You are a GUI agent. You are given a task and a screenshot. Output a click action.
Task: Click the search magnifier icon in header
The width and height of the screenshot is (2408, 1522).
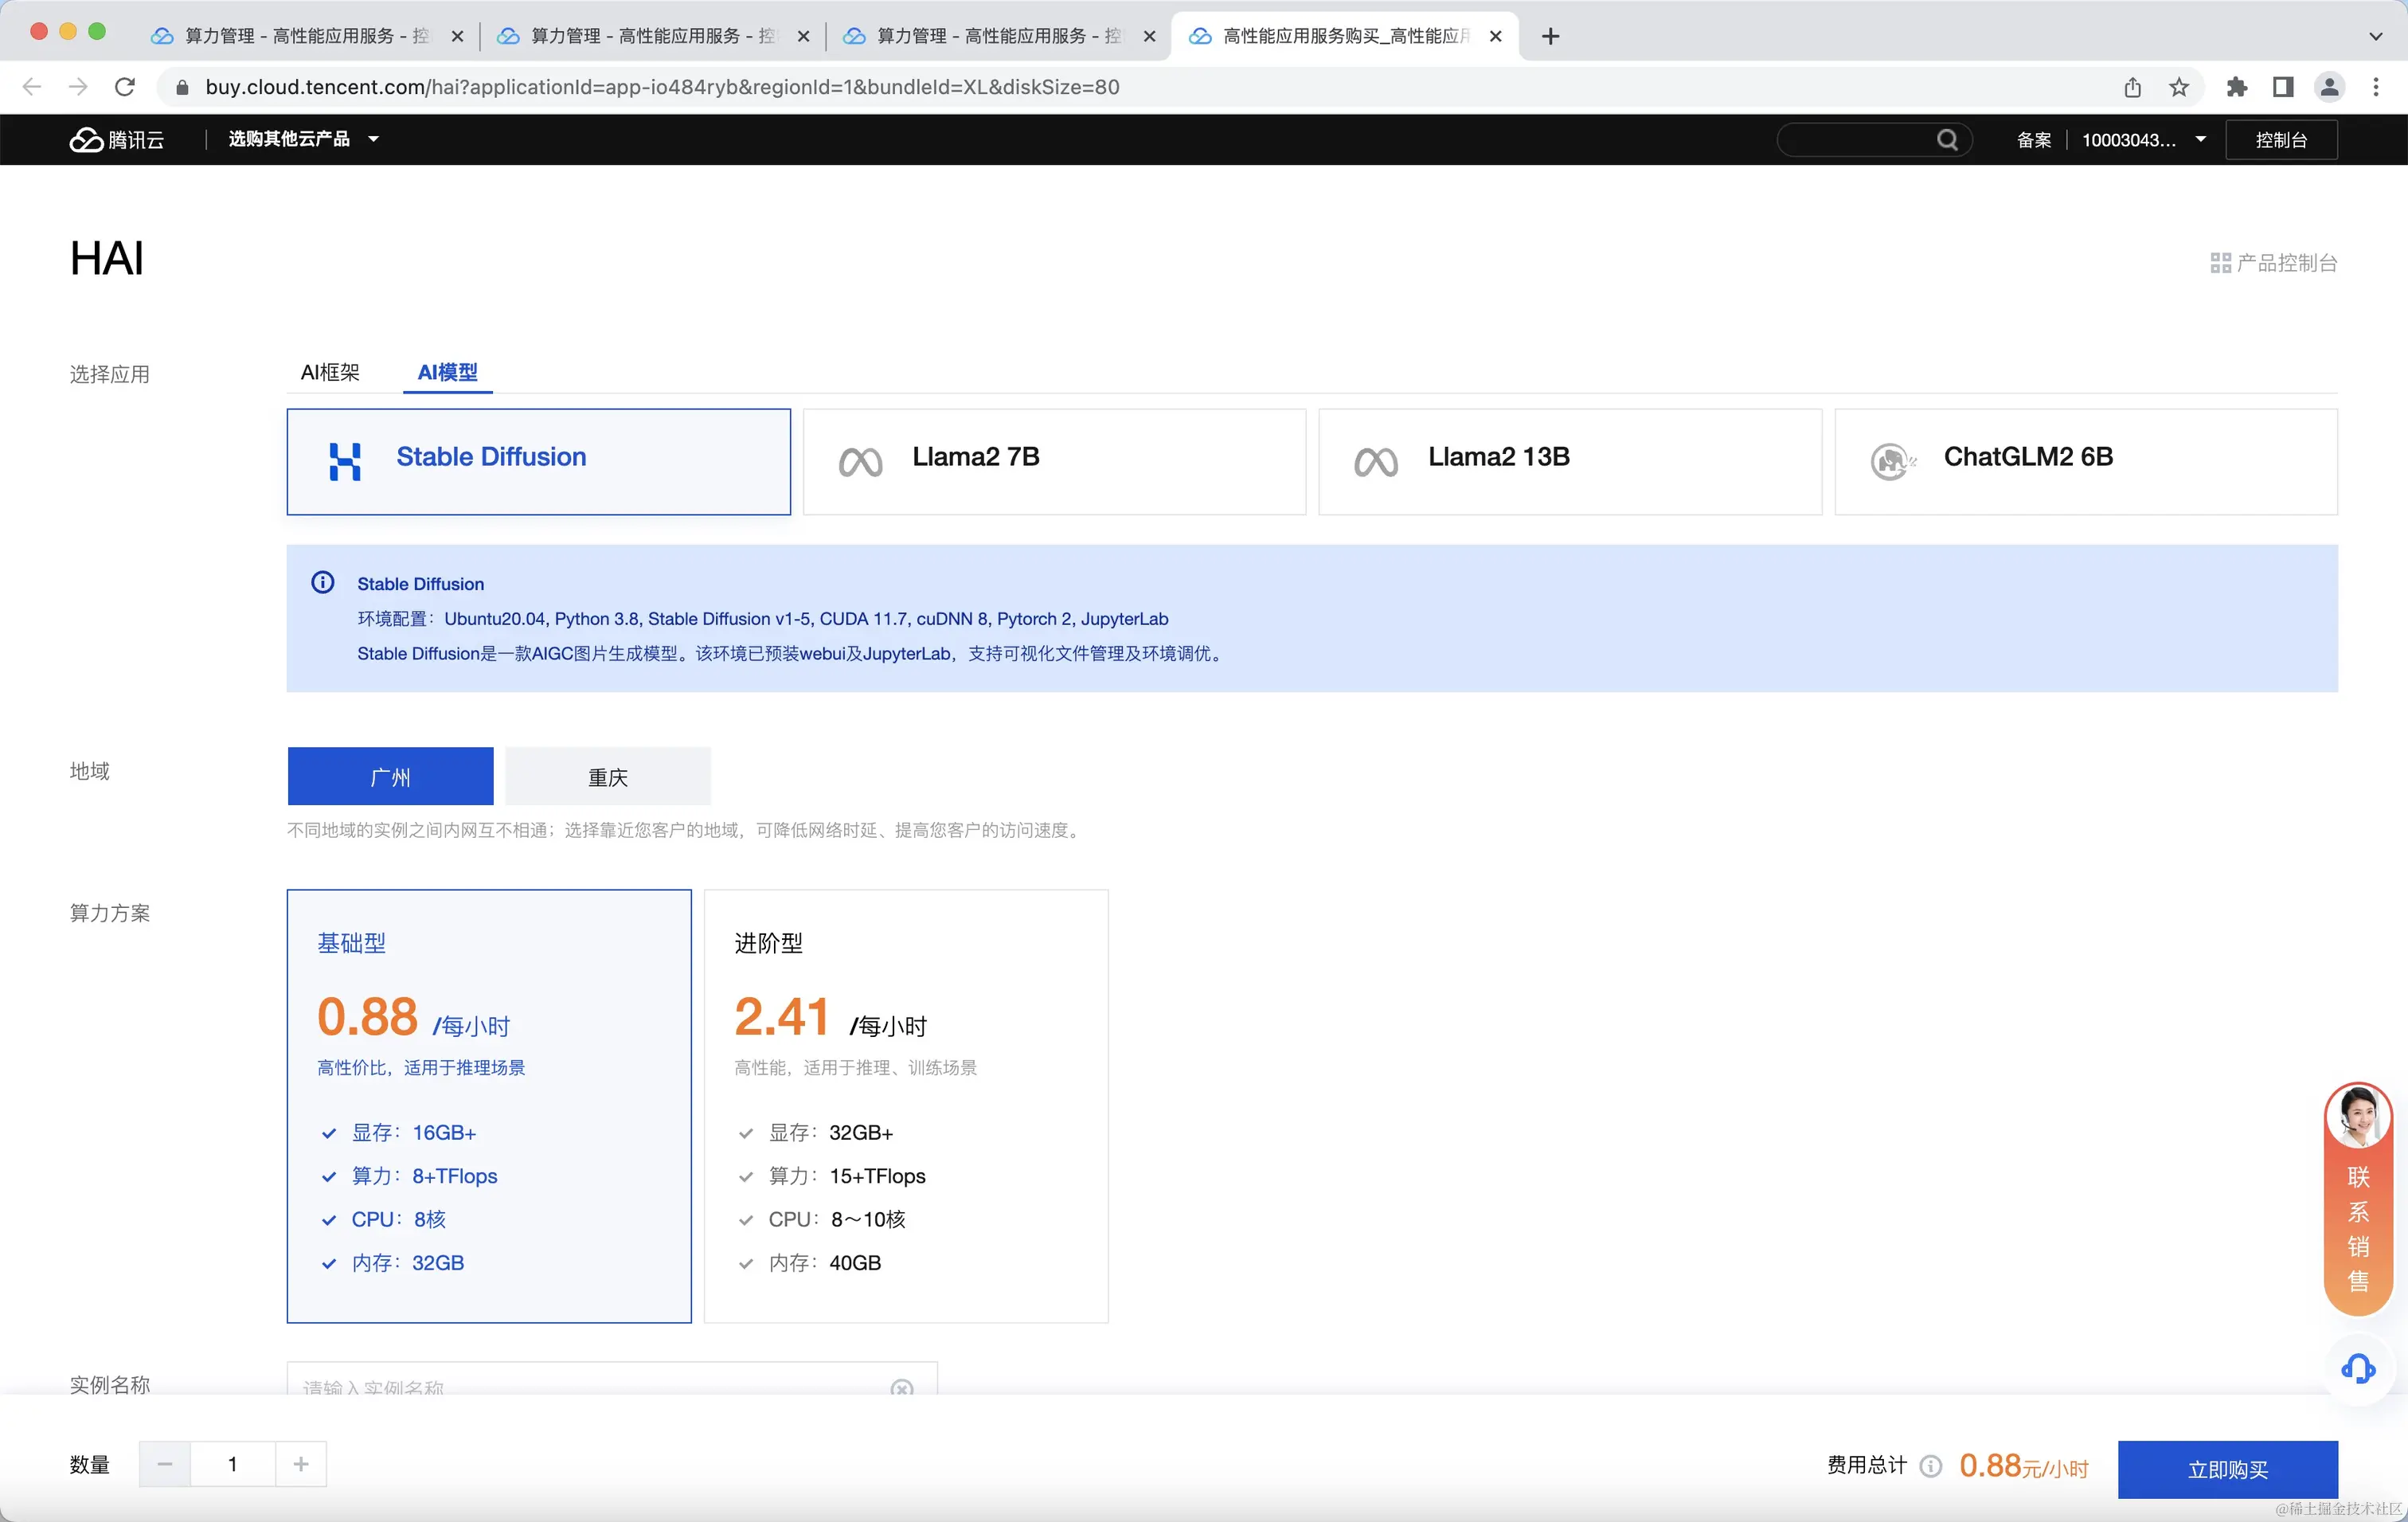coord(1946,140)
